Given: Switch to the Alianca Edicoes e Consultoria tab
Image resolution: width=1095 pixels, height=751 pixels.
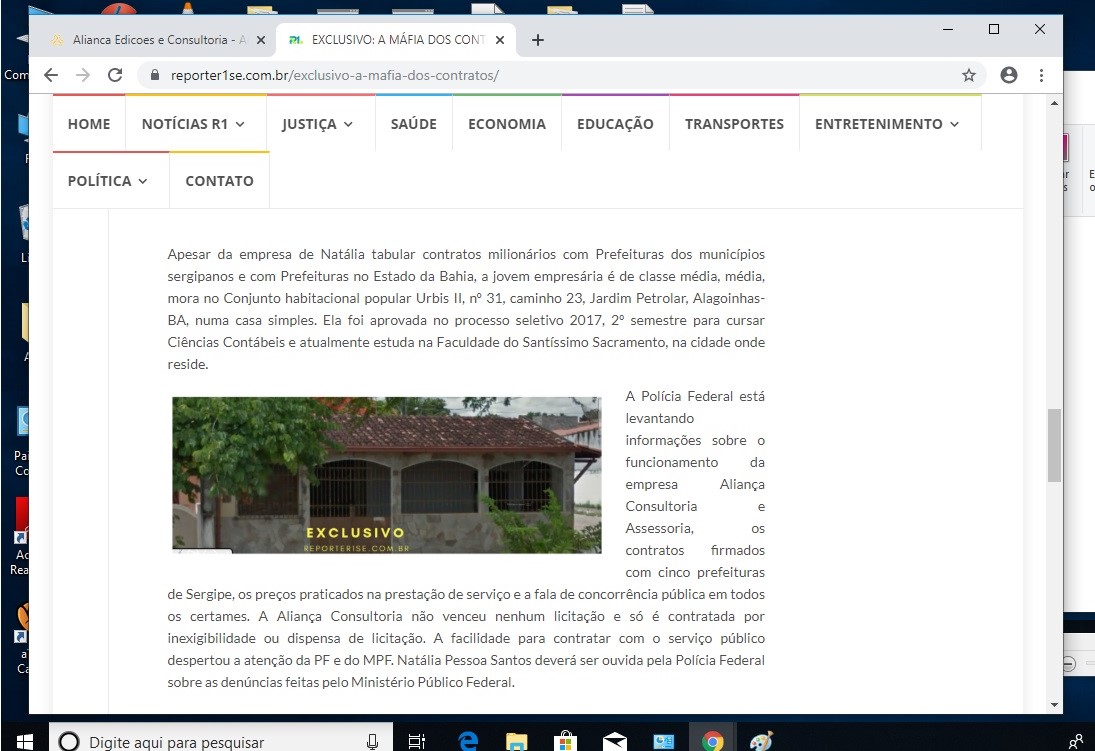Looking at the screenshot, I should point(150,40).
